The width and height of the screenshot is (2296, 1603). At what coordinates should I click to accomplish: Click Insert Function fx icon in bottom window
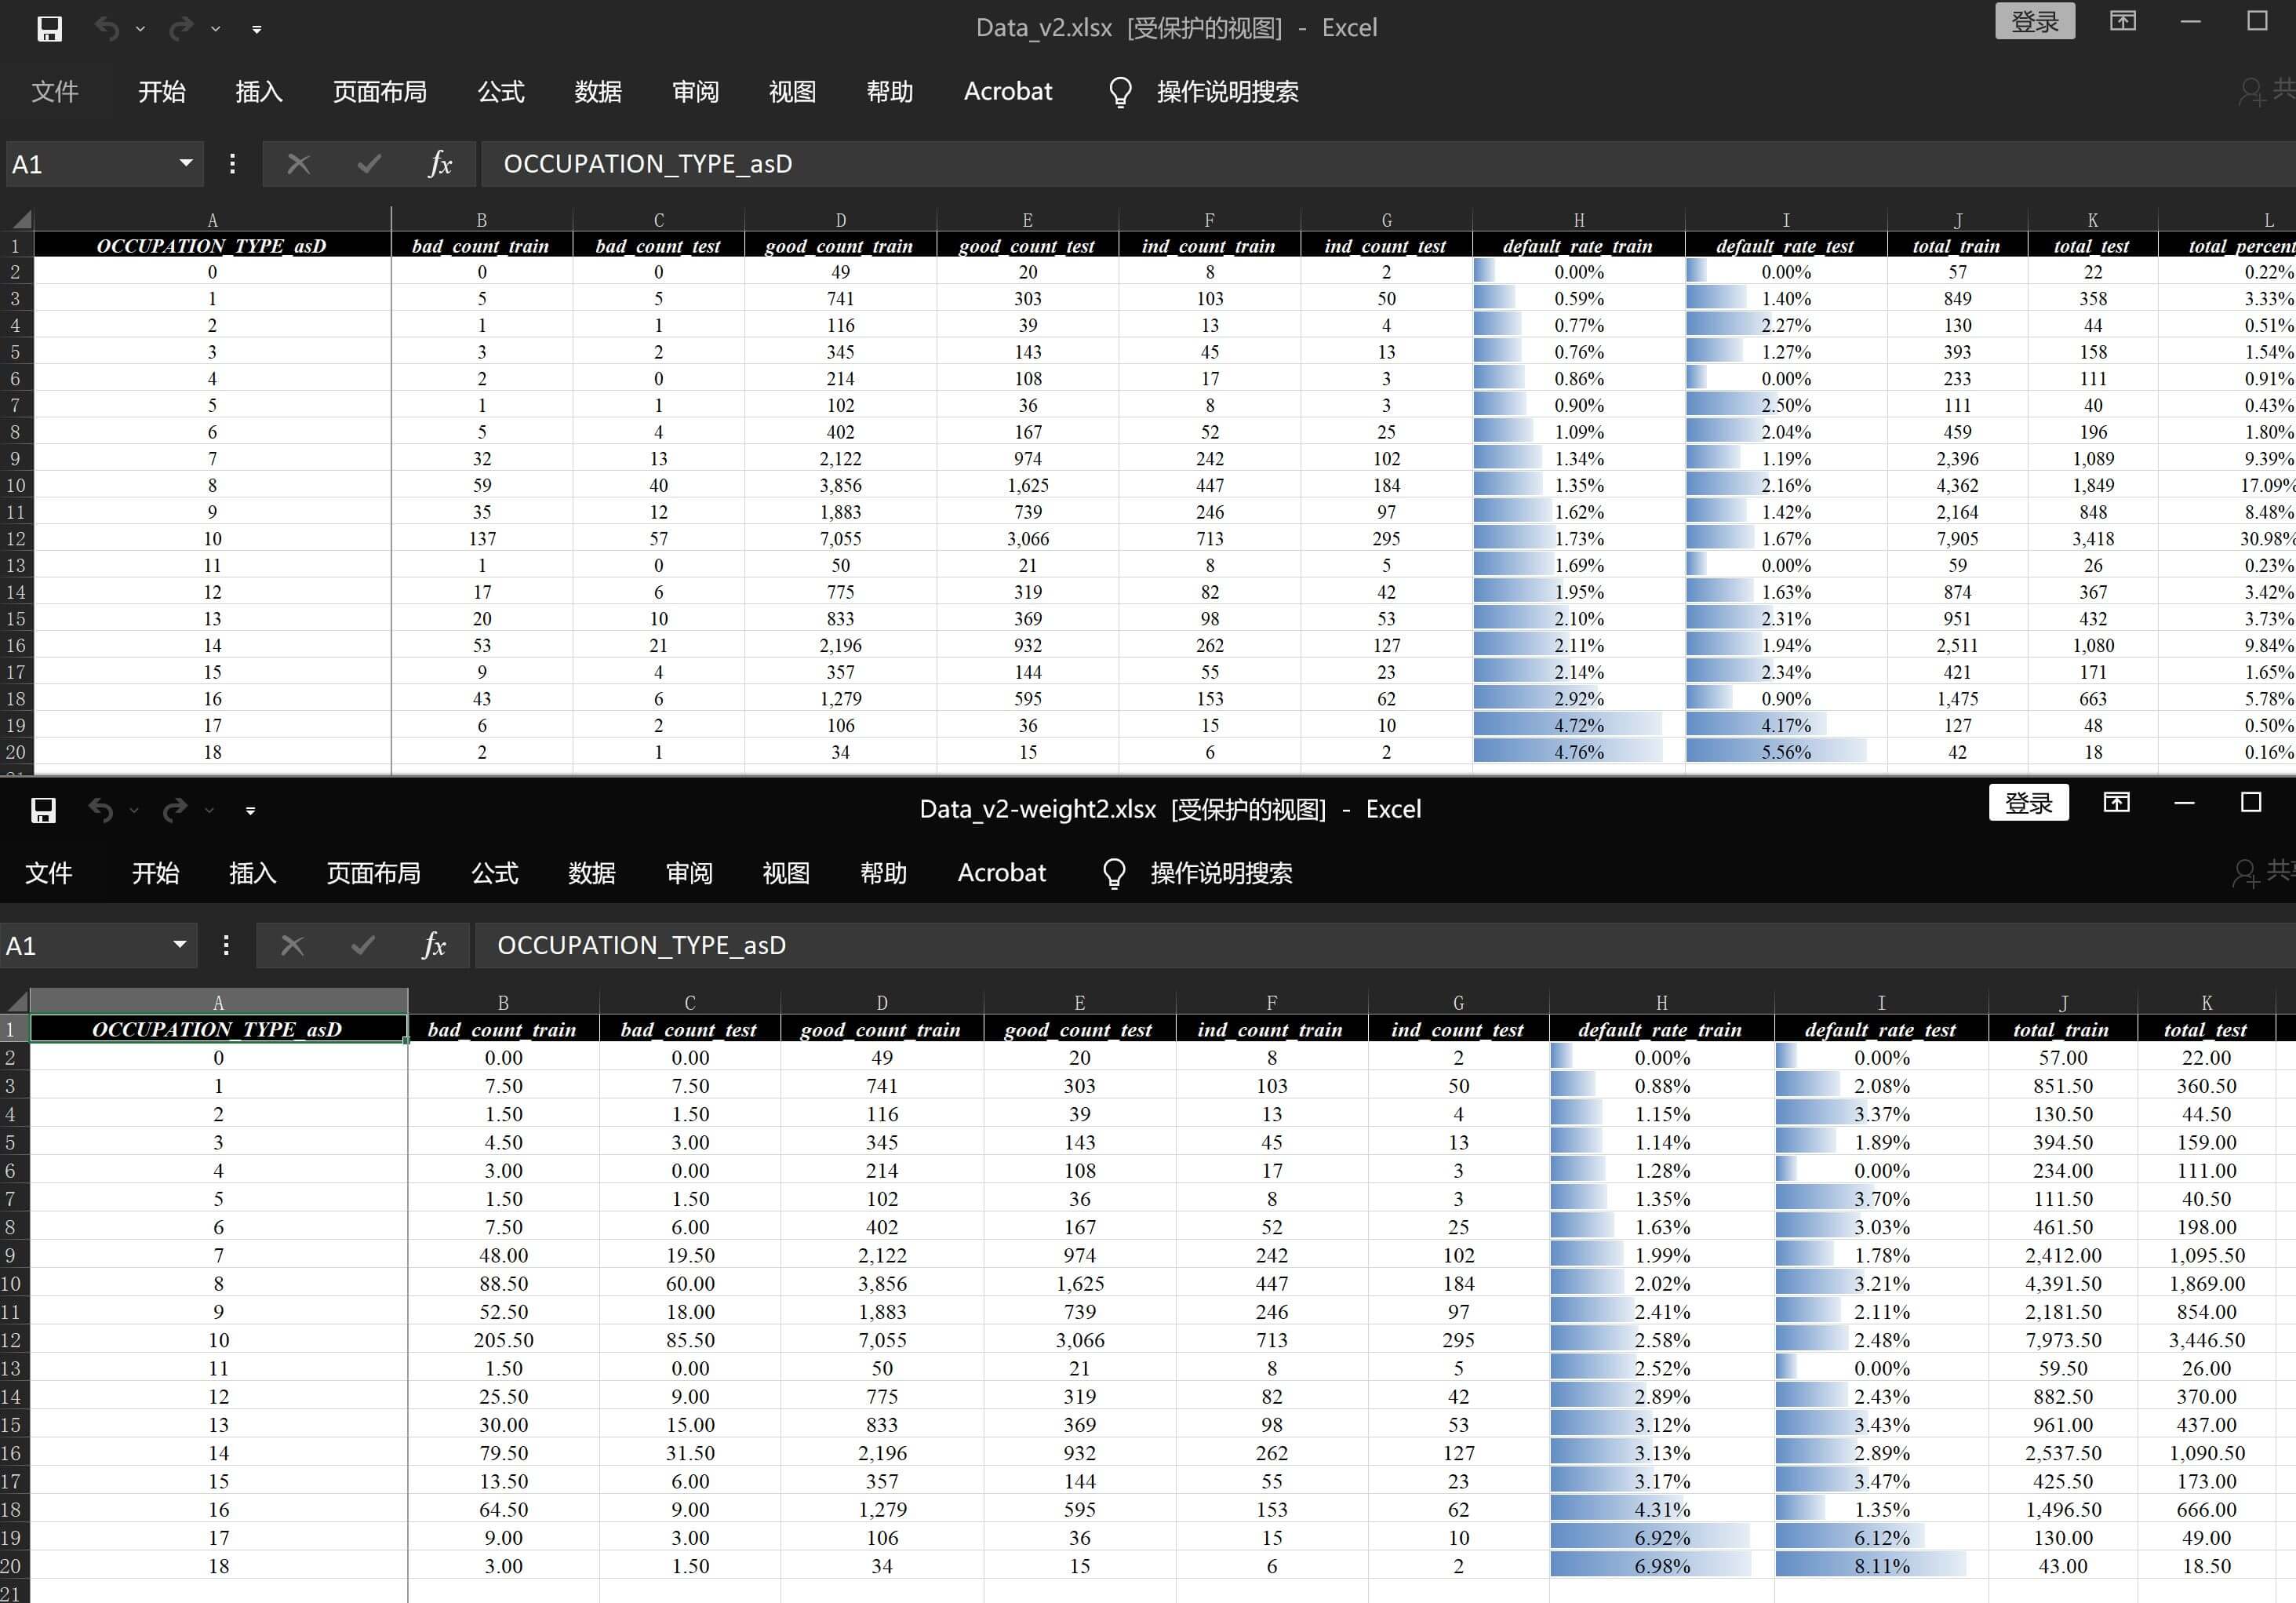[x=434, y=945]
